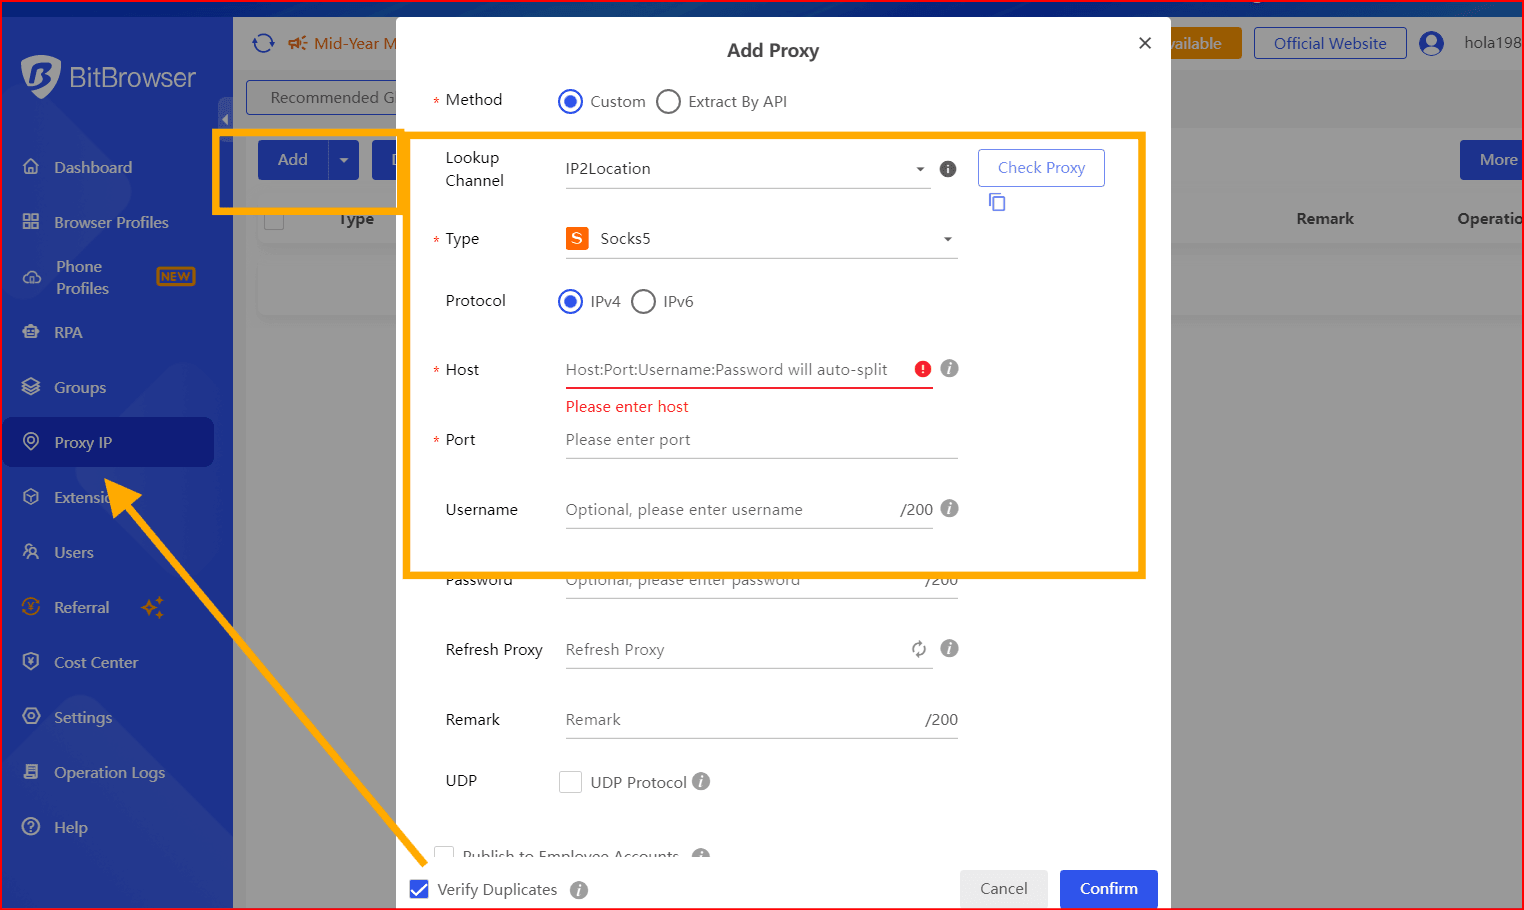Click the Port input field
Screen dimensions: 1524x910
coord(761,440)
